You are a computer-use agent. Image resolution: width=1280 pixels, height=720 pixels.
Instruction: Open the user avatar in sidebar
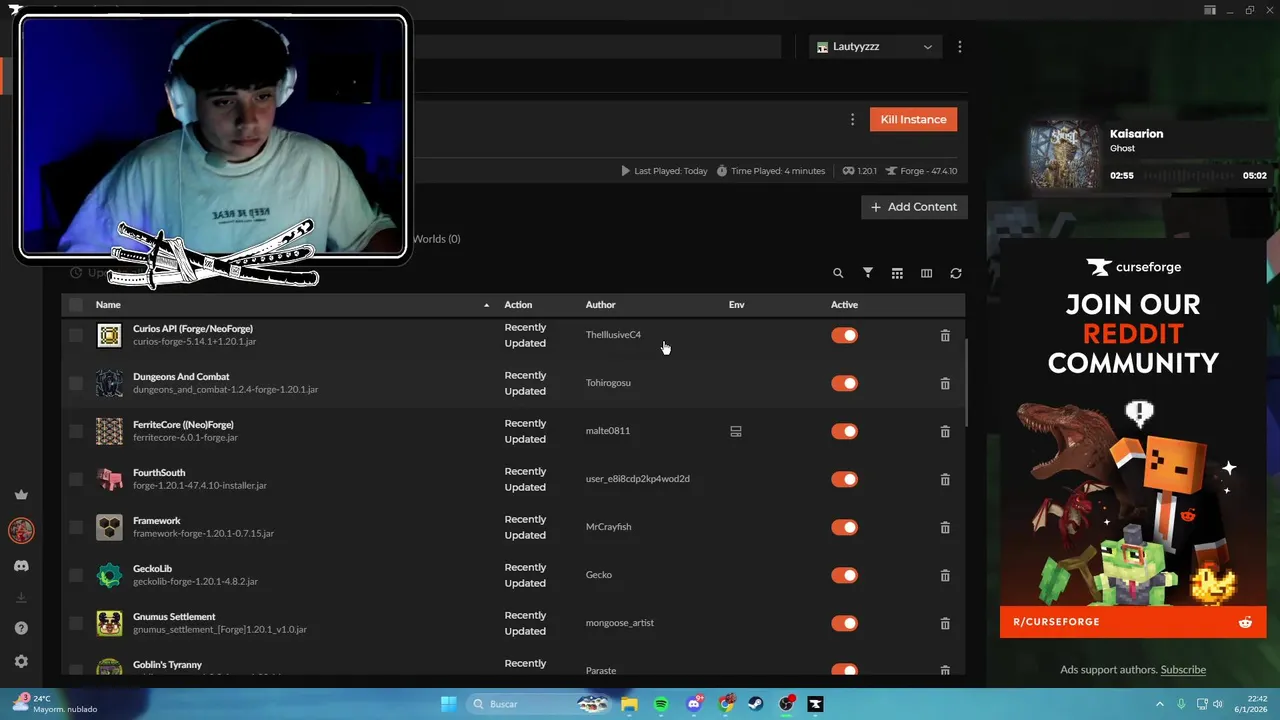[x=21, y=530]
